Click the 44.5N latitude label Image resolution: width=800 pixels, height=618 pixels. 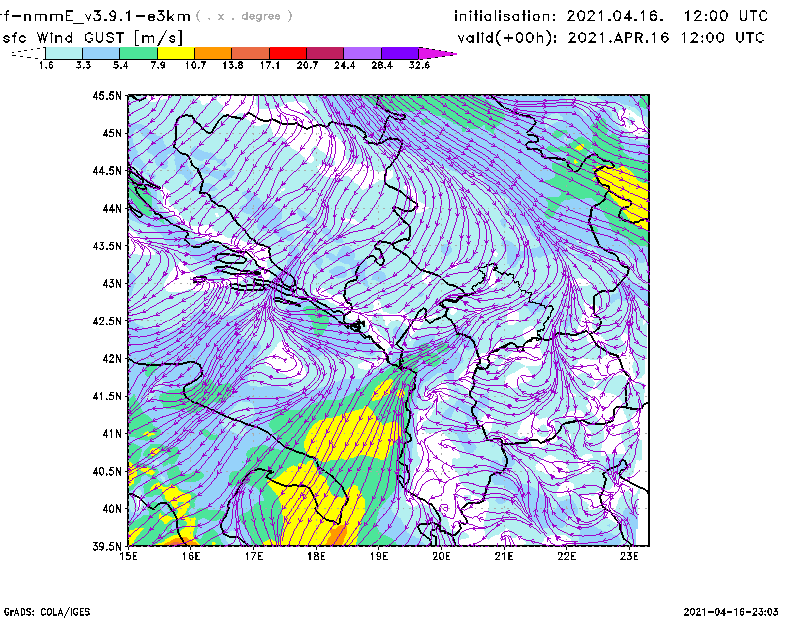(107, 170)
